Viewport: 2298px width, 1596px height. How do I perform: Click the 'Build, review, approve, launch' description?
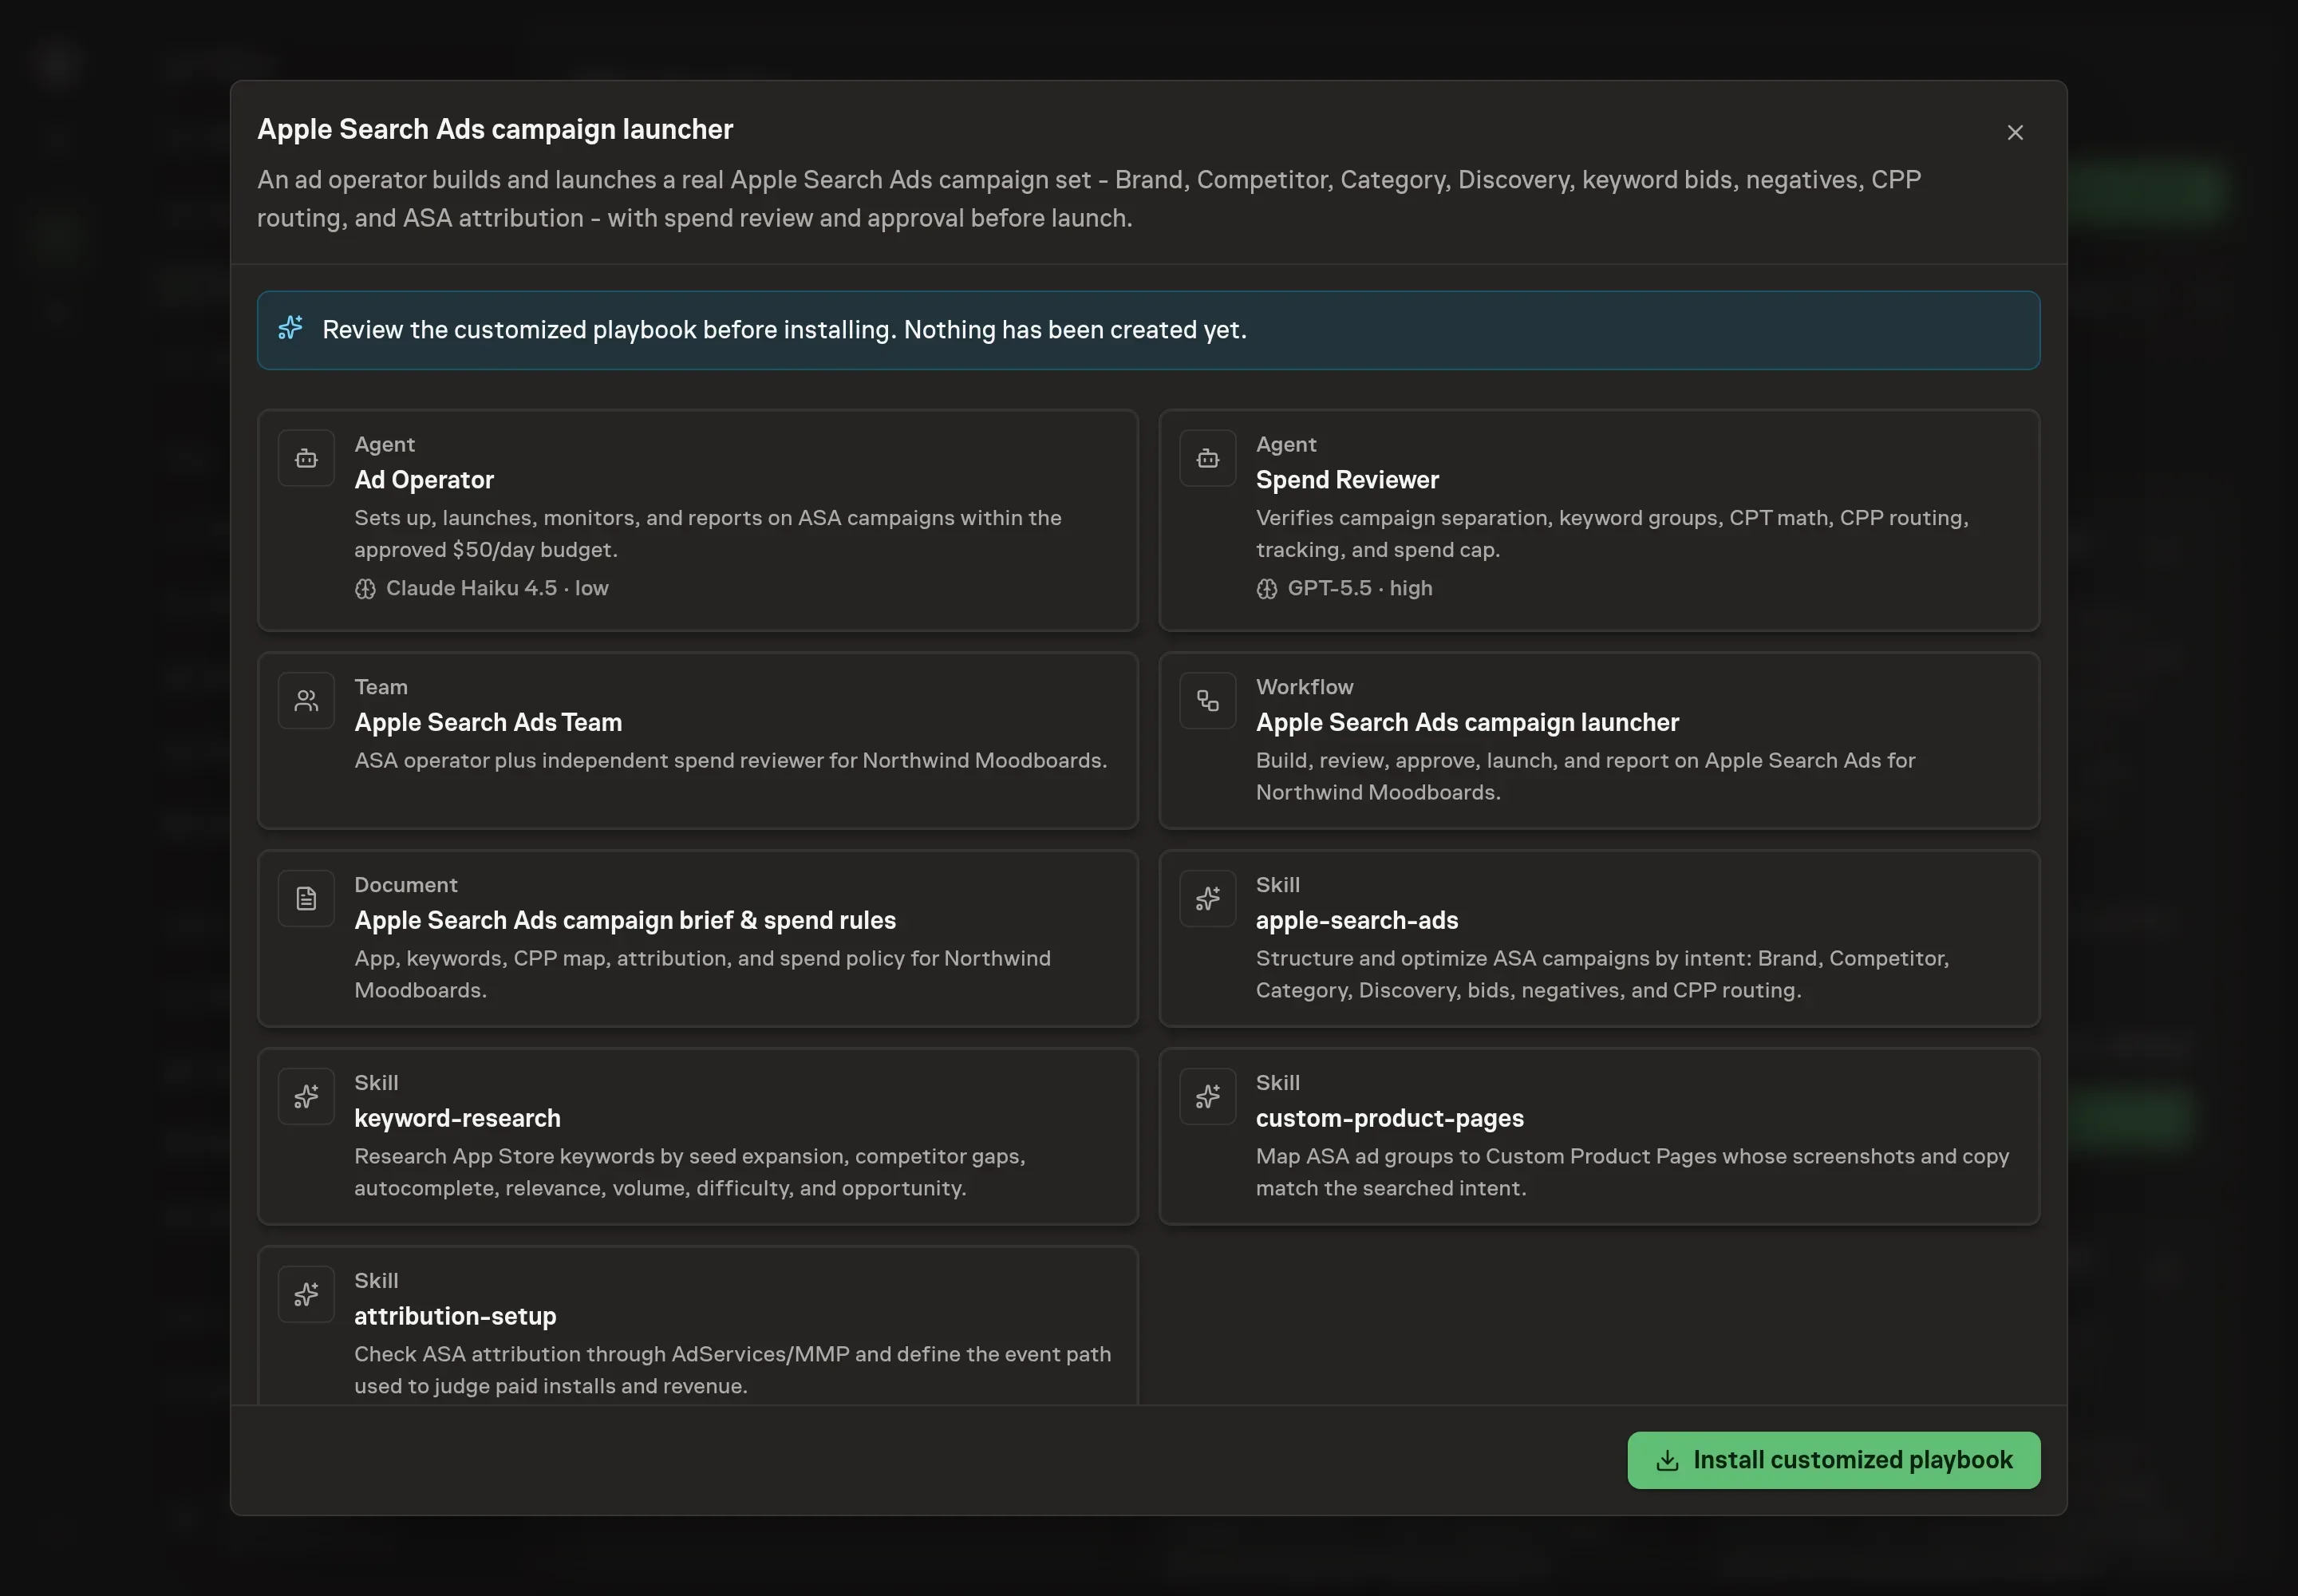1585,776
